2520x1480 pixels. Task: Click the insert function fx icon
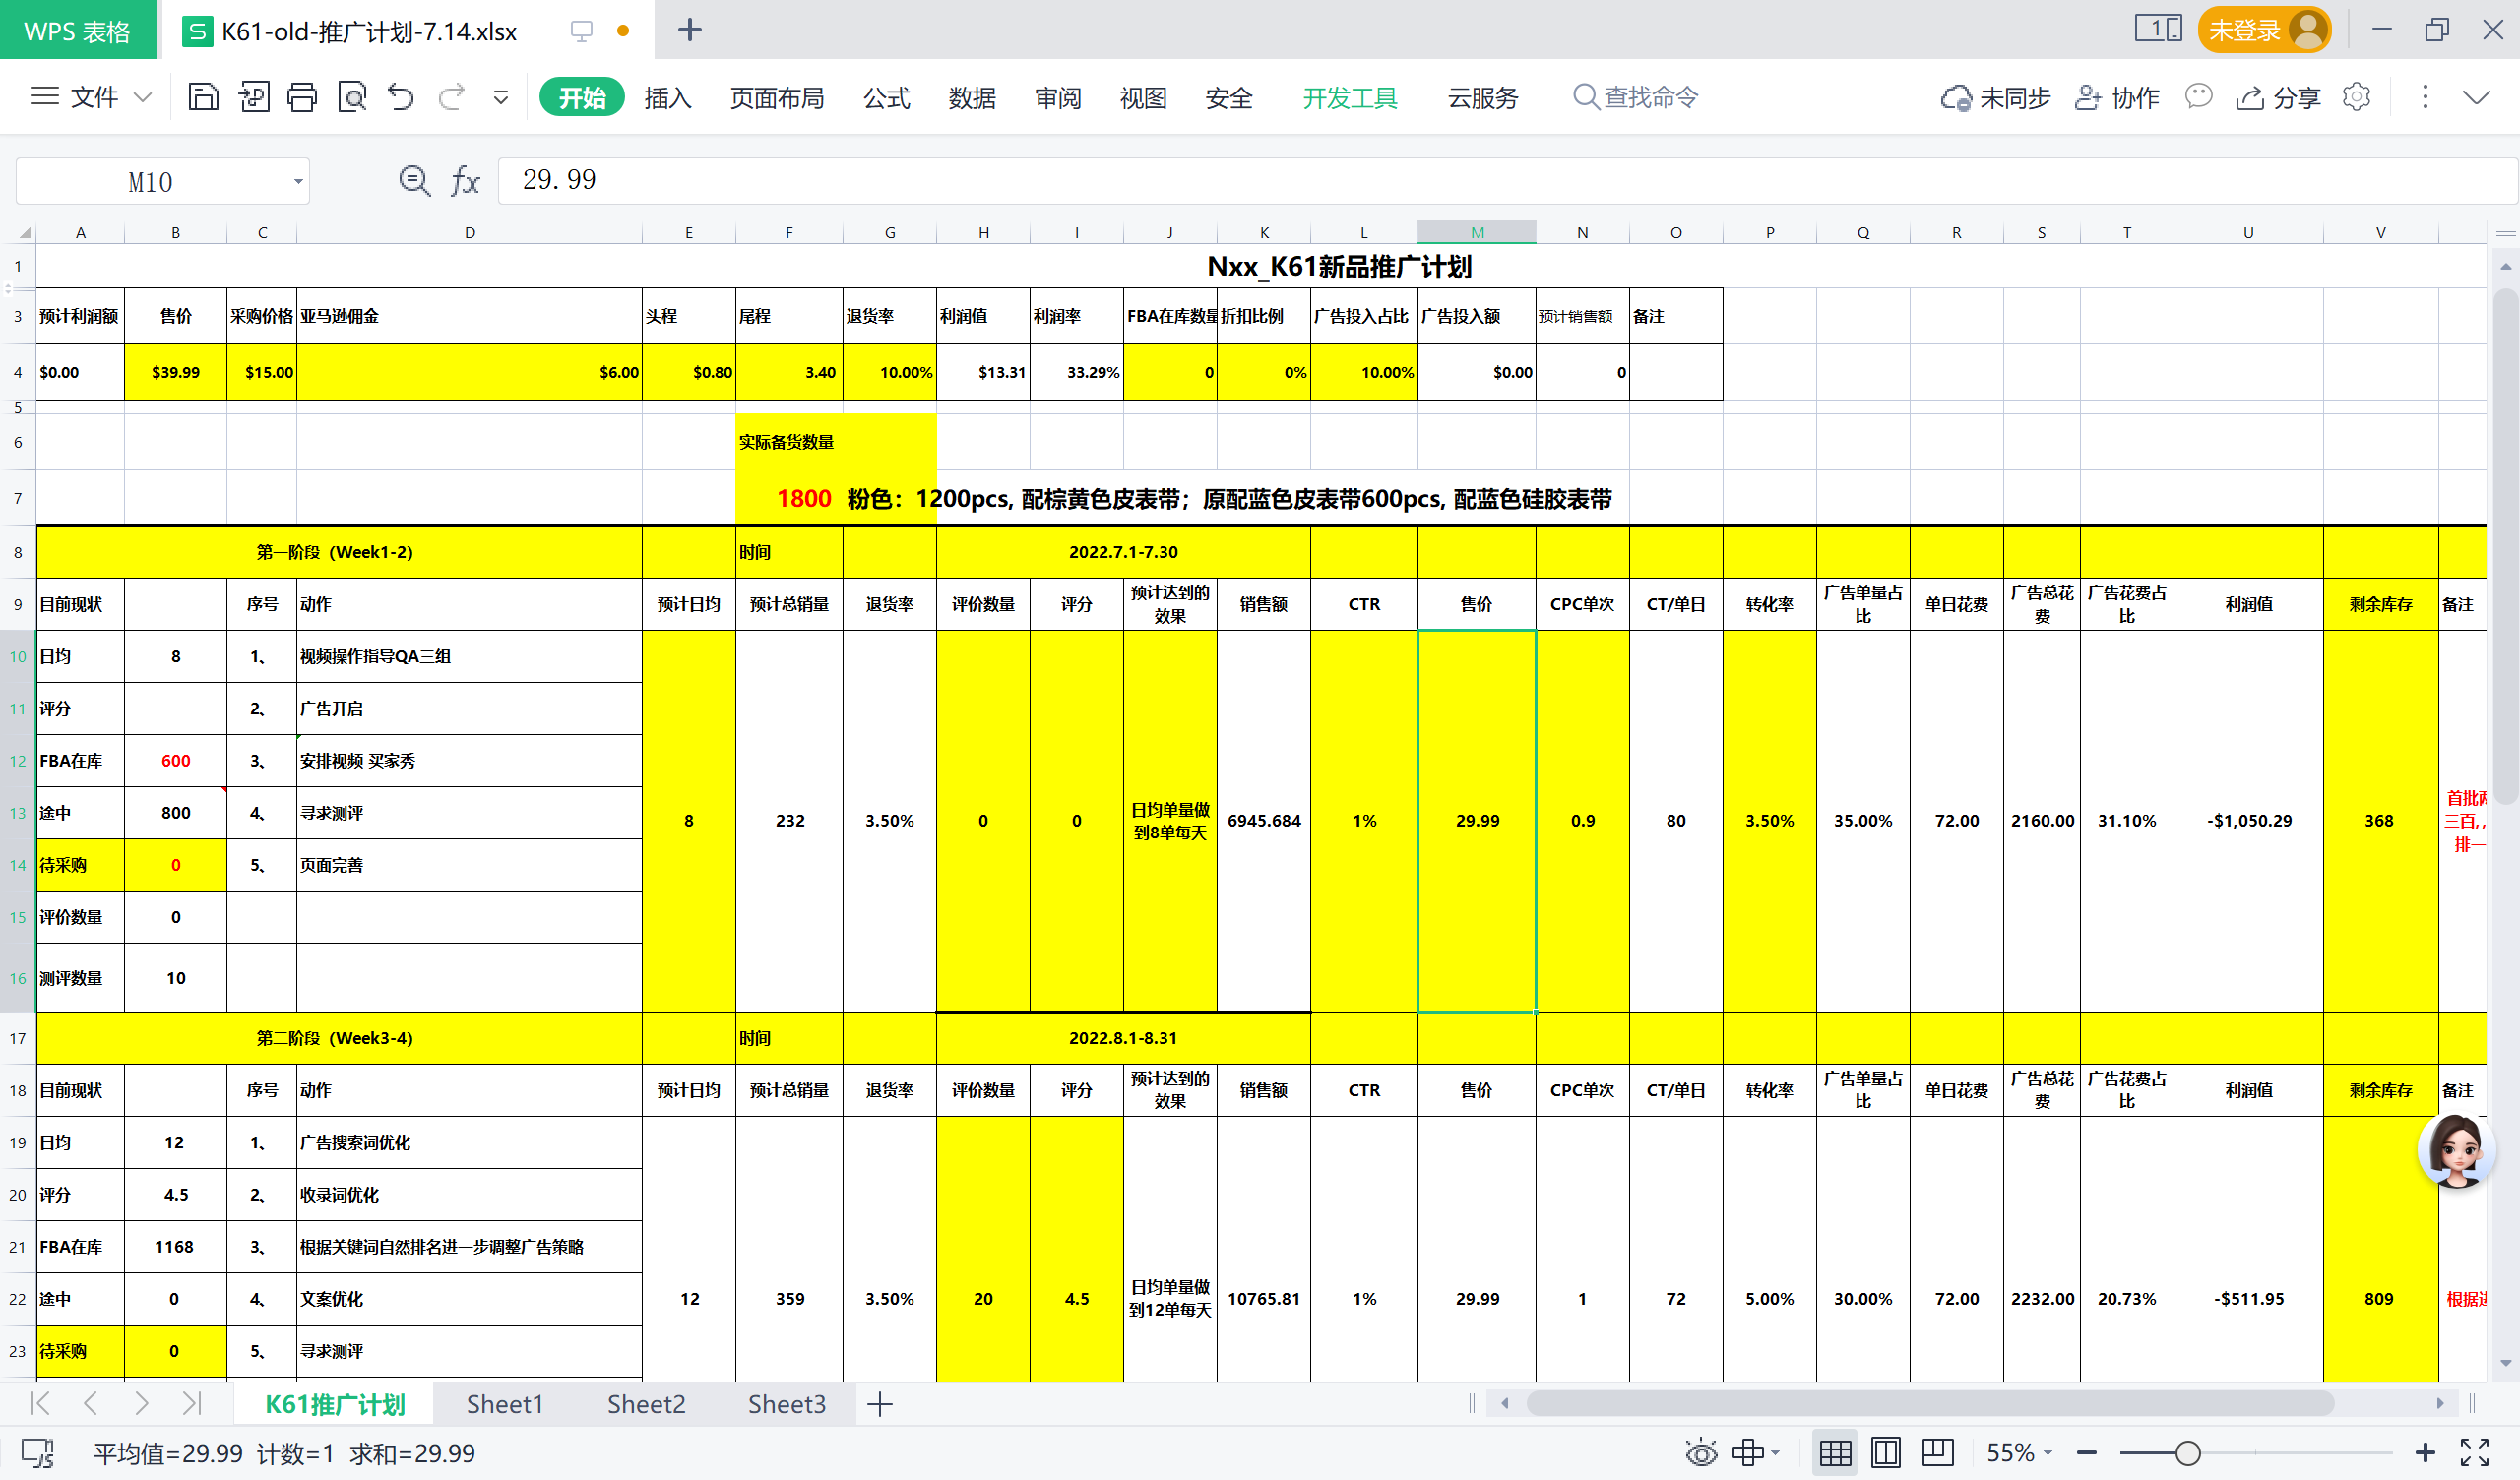click(x=465, y=181)
